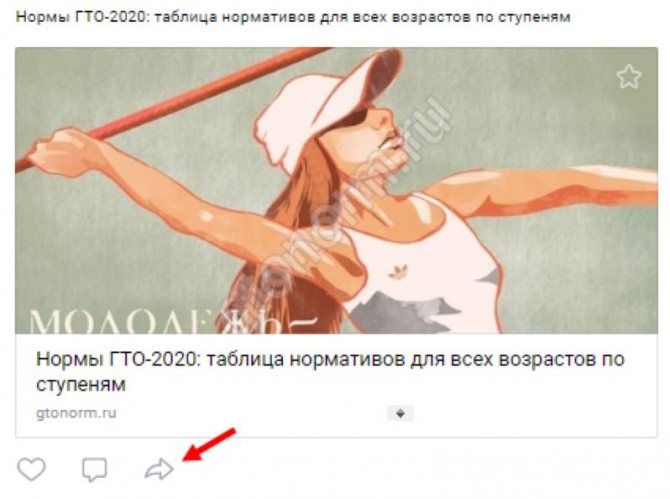This screenshot has height=499, width=670.
Task: Open the link card title Нормы ГТО-2020
Action: pos(330,372)
